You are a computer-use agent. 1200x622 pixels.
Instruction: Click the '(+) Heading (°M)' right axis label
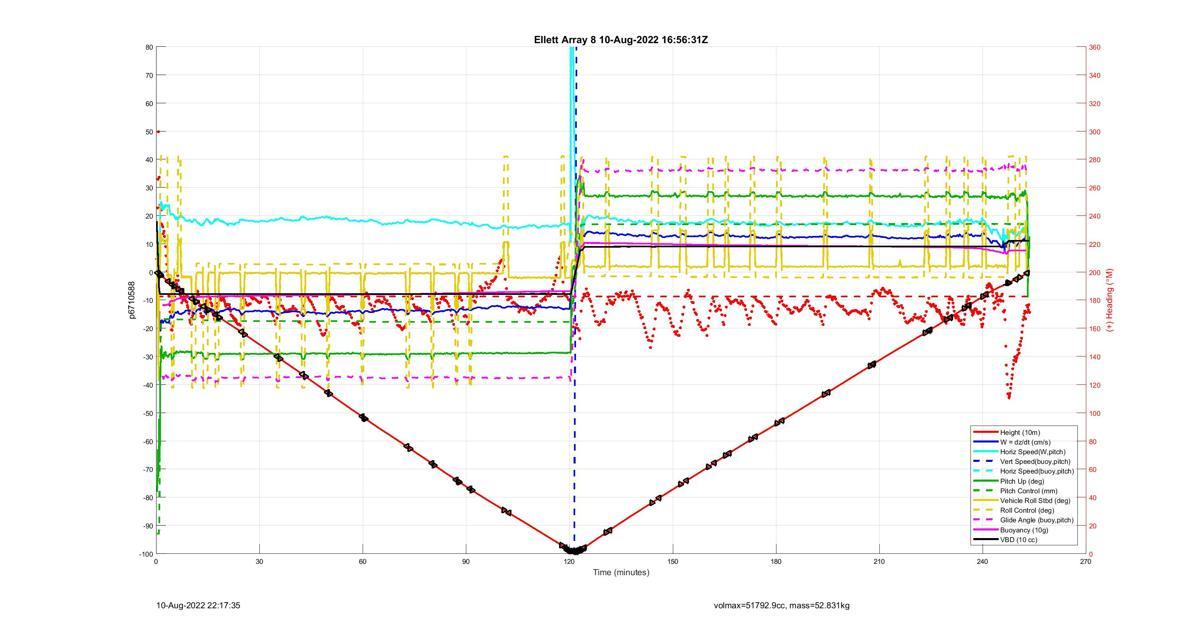click(1109, 300)
